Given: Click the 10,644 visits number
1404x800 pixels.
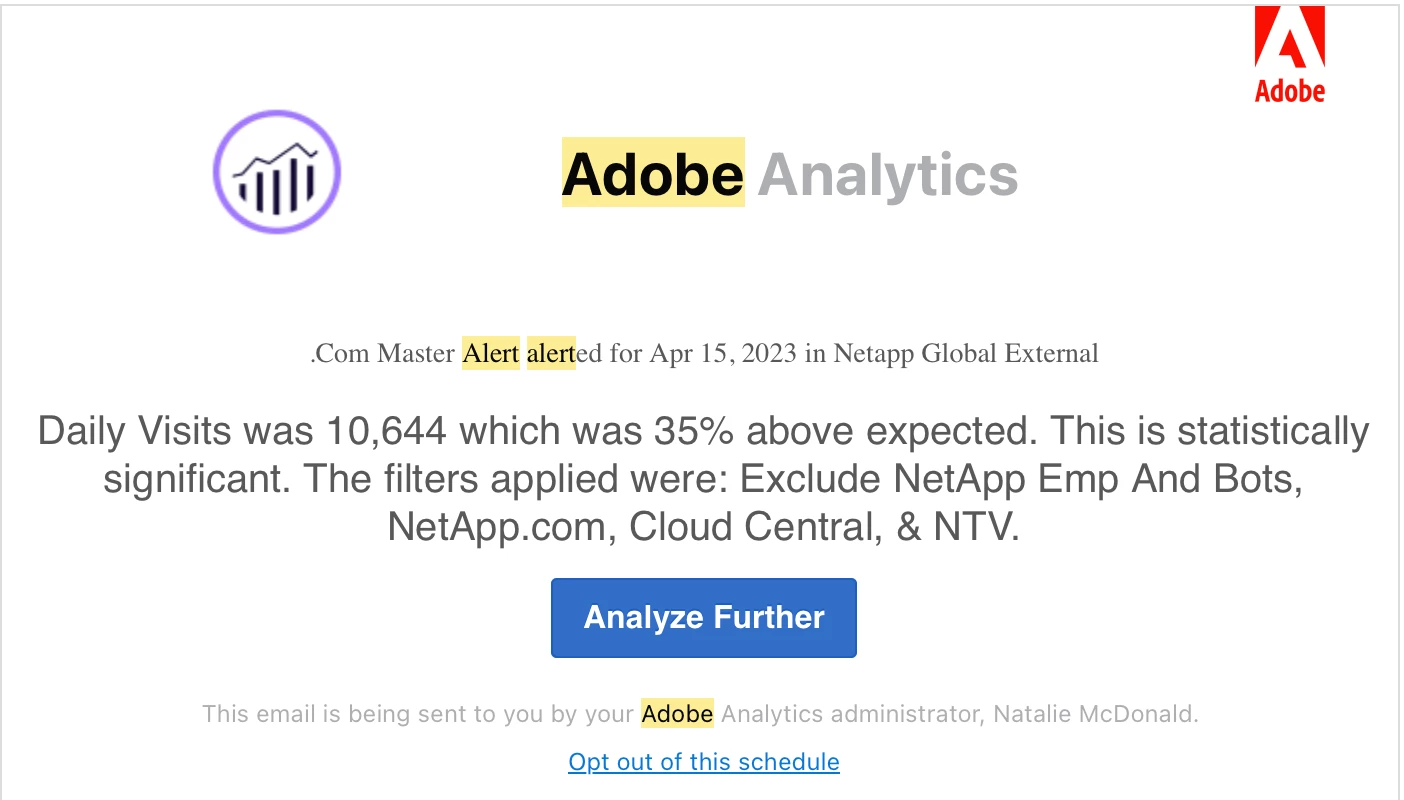Looking at the screenshot, I should pos(387,432).
